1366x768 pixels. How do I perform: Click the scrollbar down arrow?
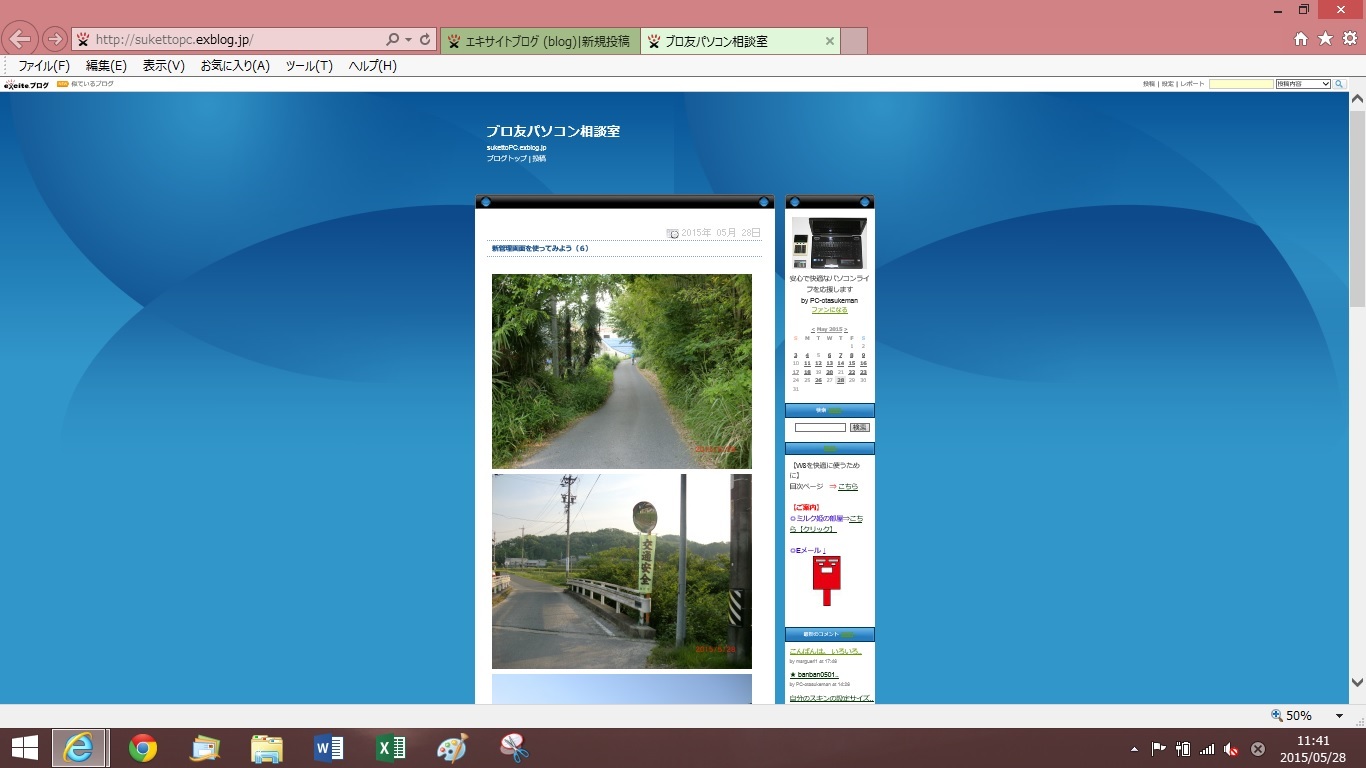pos(1357,682)
